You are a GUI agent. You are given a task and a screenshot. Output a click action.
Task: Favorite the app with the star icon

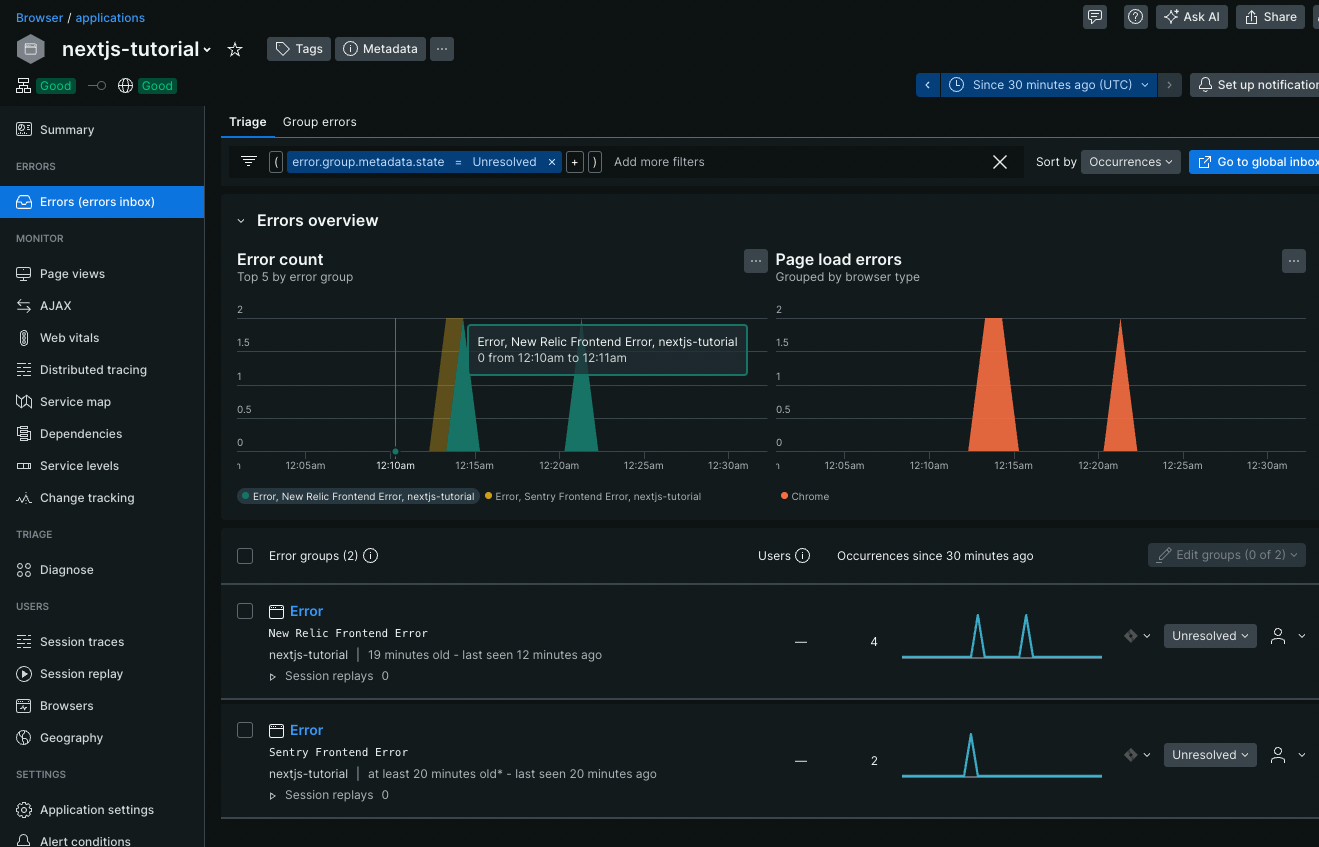tap(235, 49)
